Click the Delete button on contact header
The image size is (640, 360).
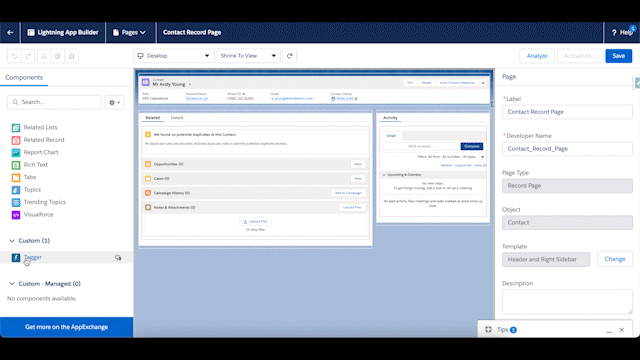[426, 83]
